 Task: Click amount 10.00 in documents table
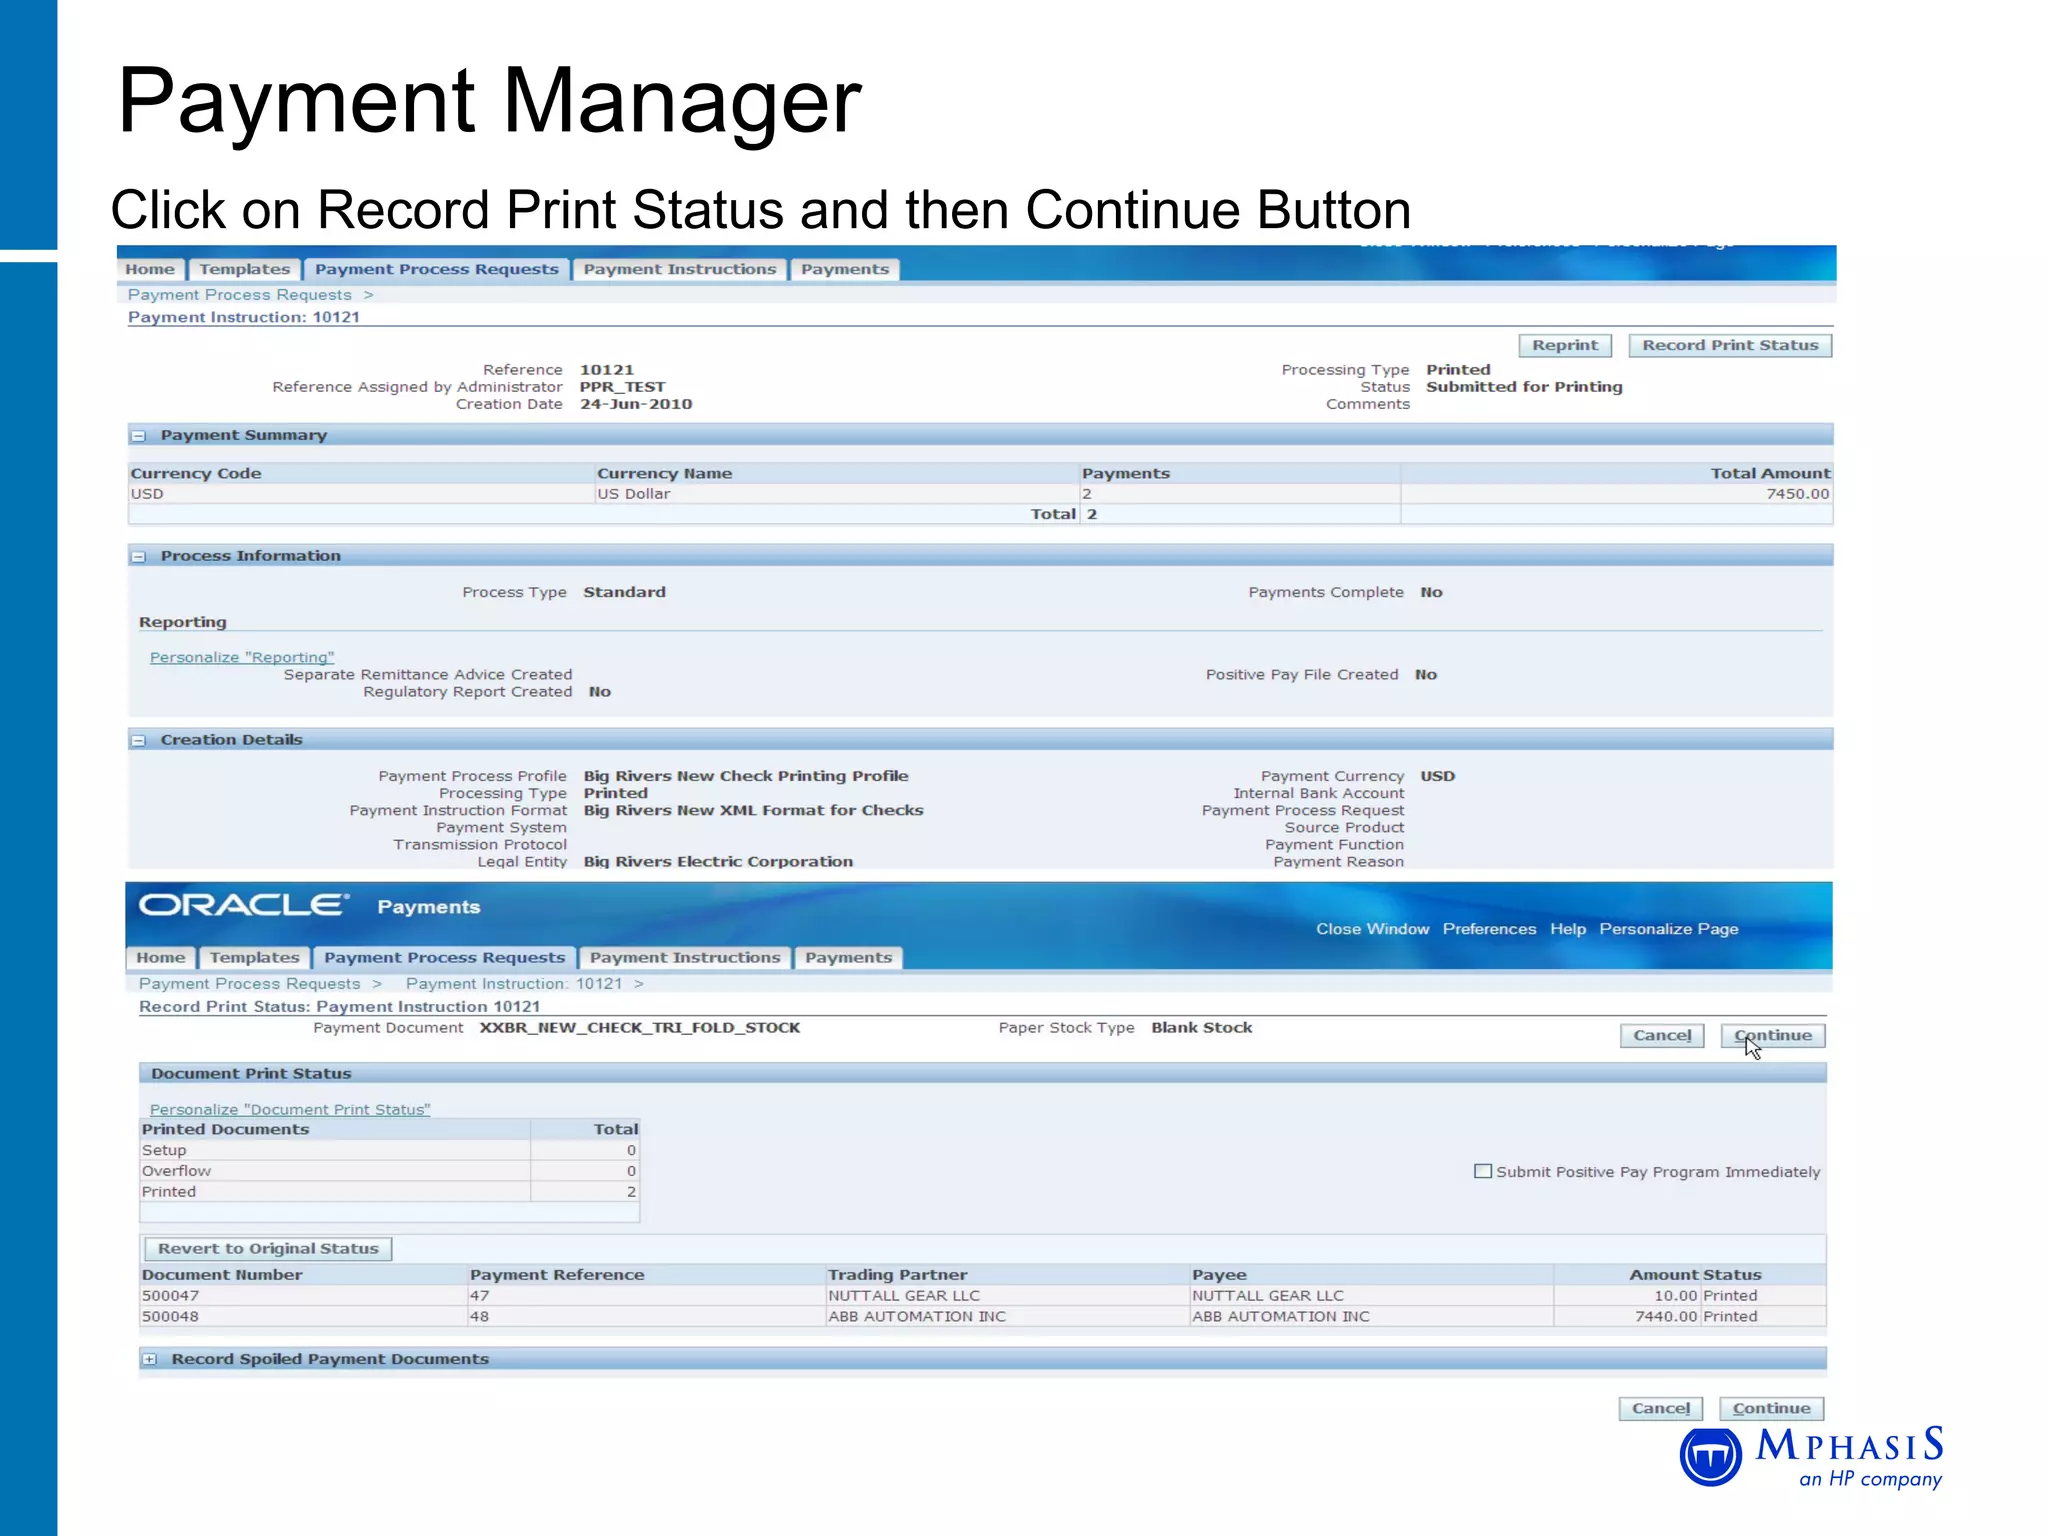click(1676, 1296)
